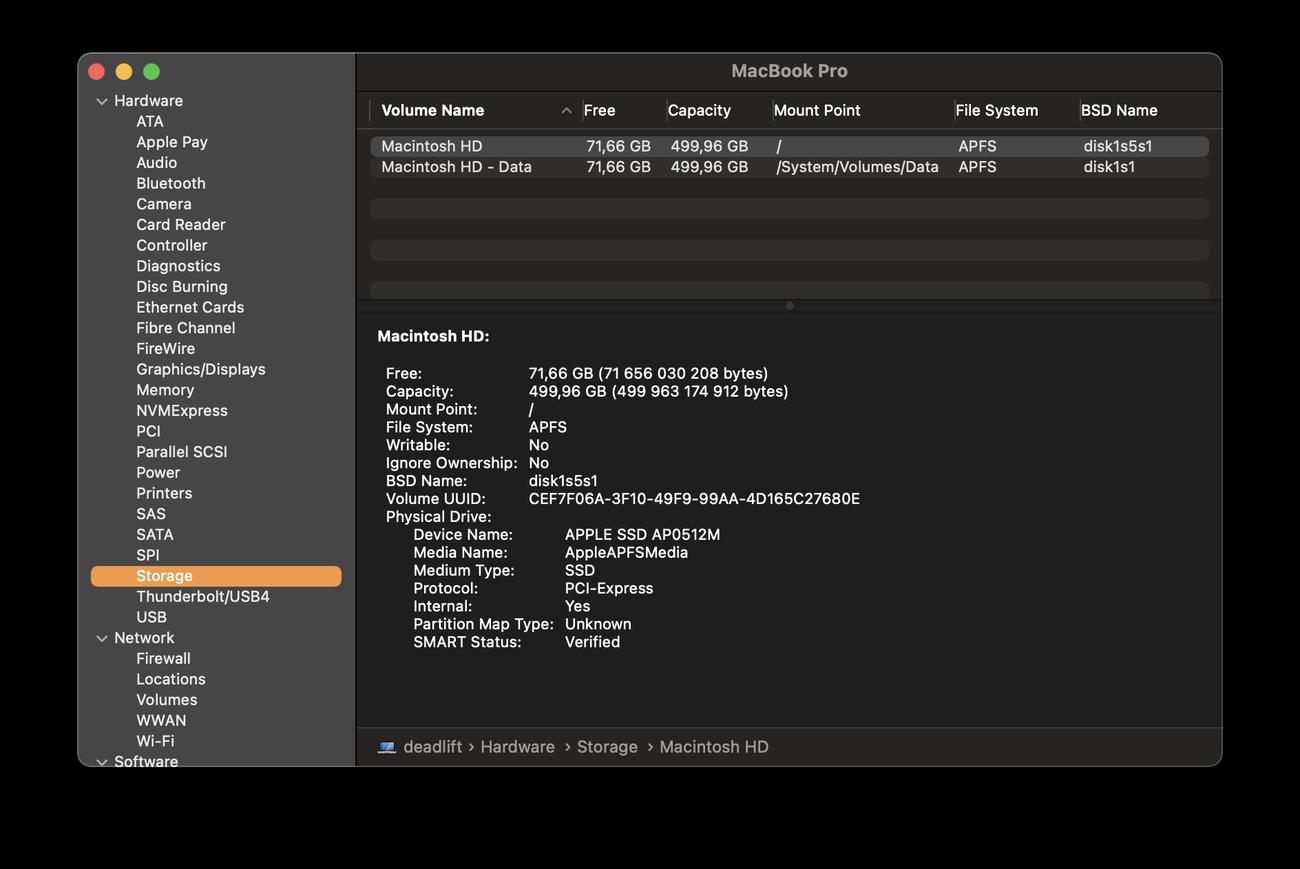Click the Macintosh HD: detail heading

coord(433,337)
